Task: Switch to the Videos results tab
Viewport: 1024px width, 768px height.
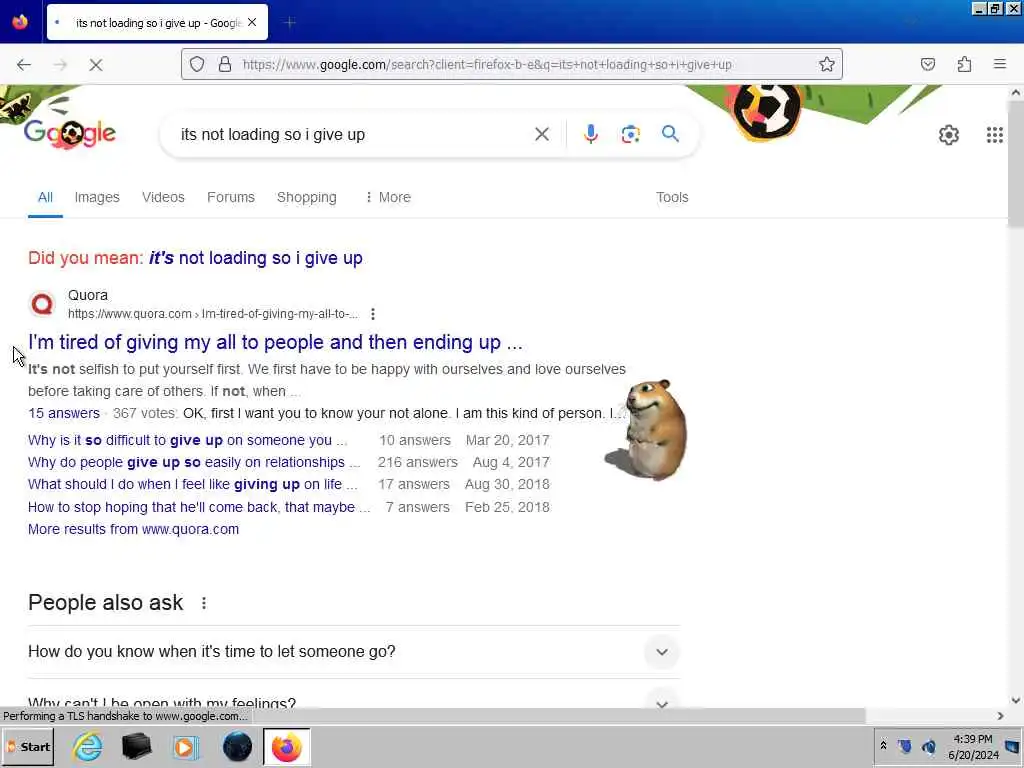Action: [x=163, y=197]
